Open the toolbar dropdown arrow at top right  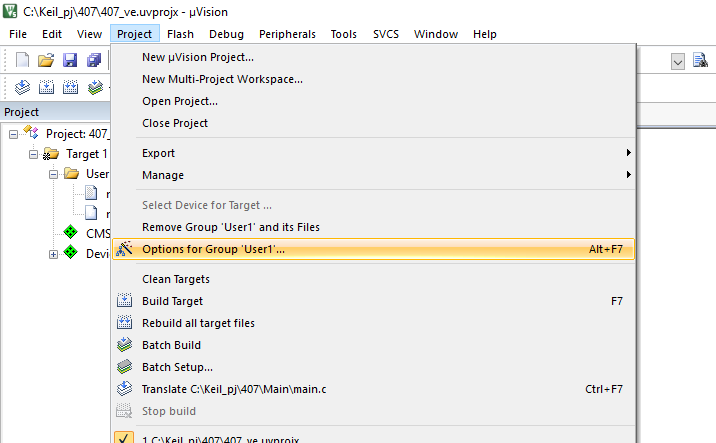pos(678,61)
